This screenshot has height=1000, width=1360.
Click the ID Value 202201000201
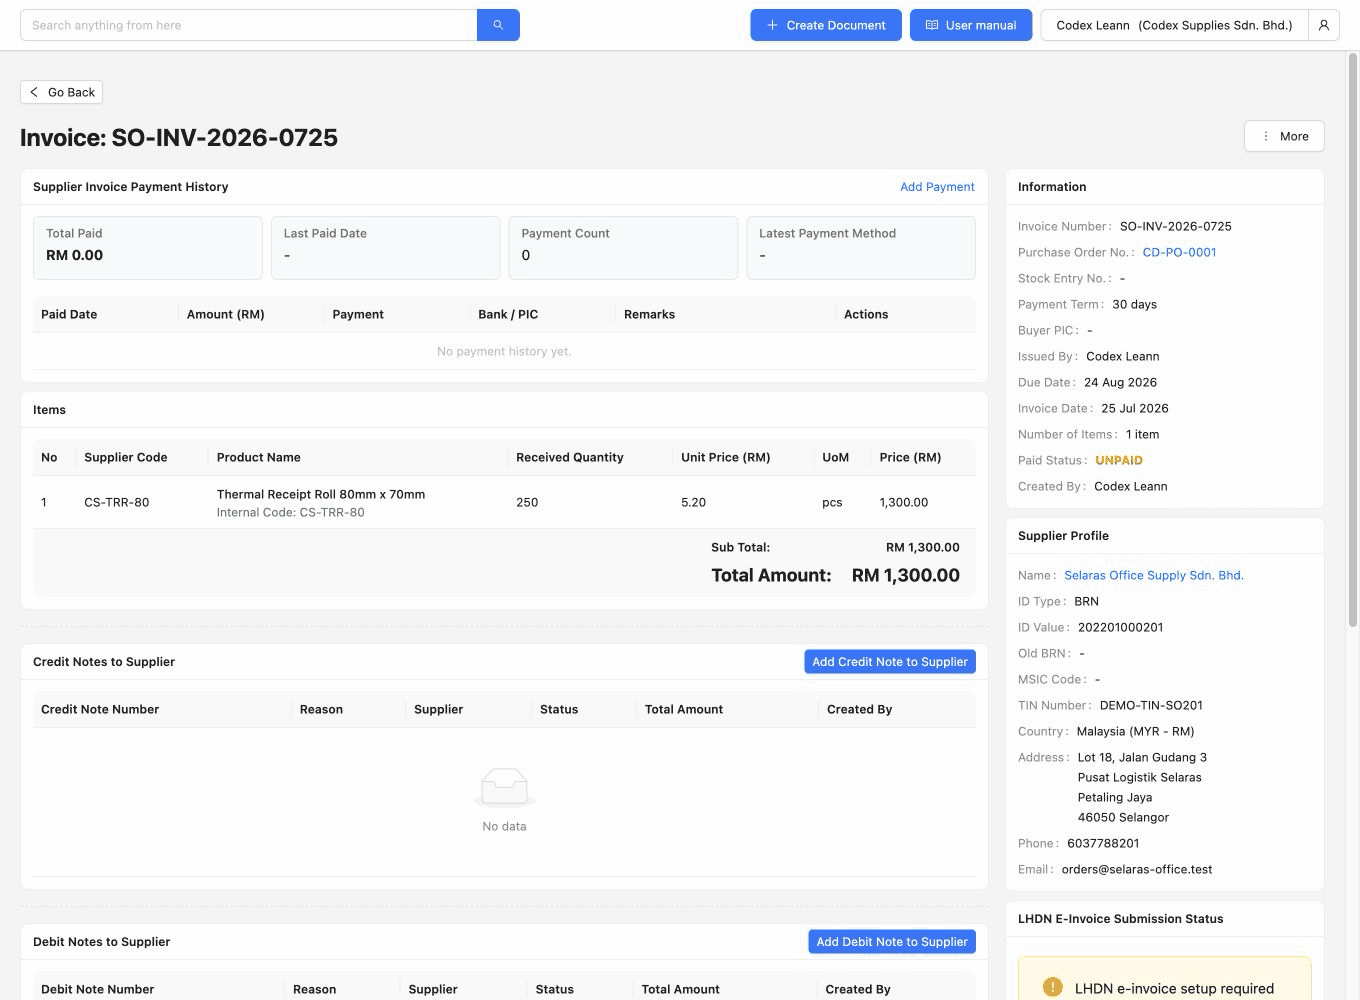(1121, 627)
